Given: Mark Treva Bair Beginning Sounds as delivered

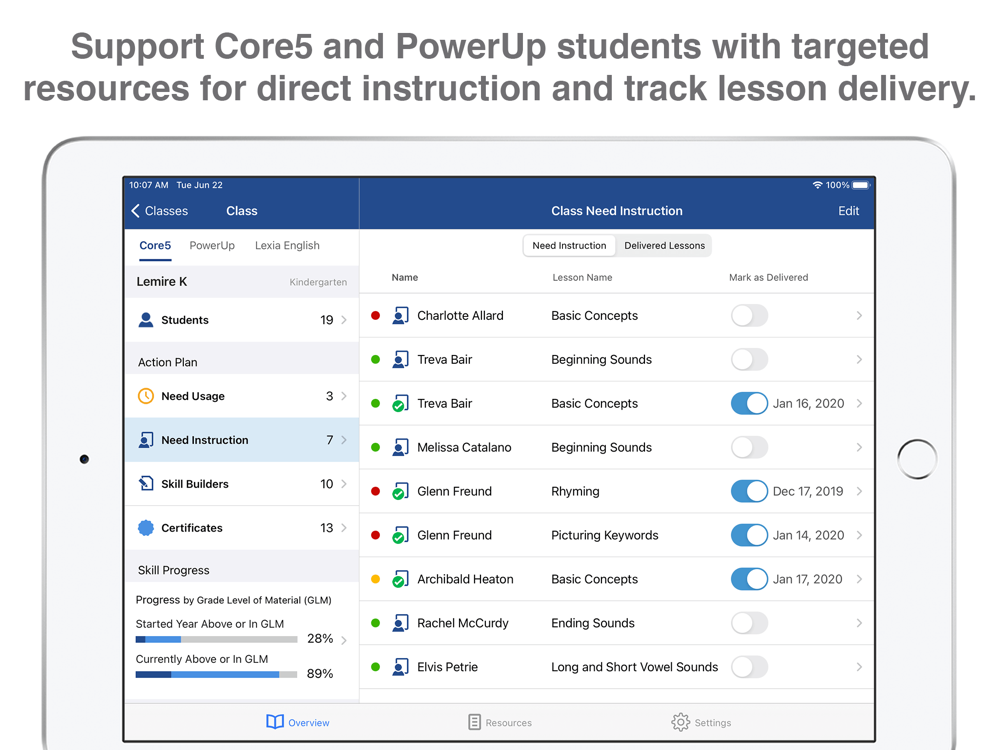Looking at the screenshot, I should click(x=749, y=360).
